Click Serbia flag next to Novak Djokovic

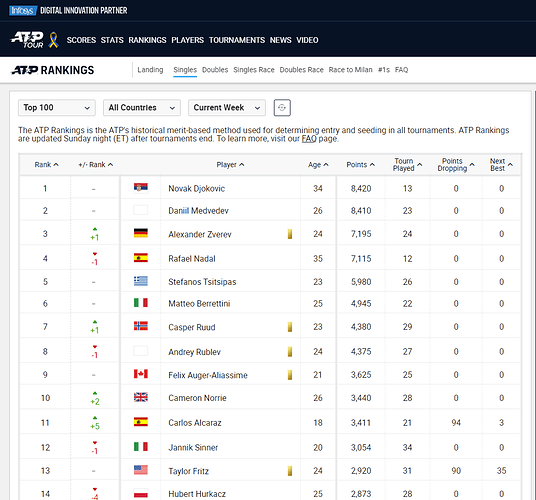(141, 188)
